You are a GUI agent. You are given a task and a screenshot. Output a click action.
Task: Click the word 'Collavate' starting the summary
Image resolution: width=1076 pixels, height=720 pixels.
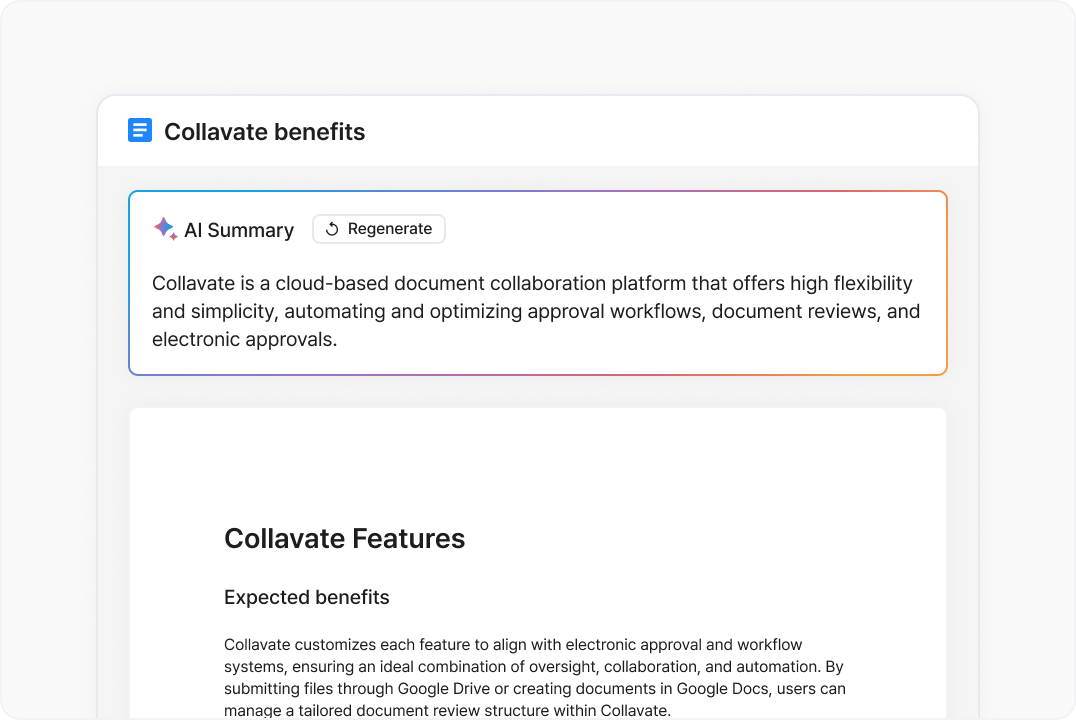pos(194,283)
